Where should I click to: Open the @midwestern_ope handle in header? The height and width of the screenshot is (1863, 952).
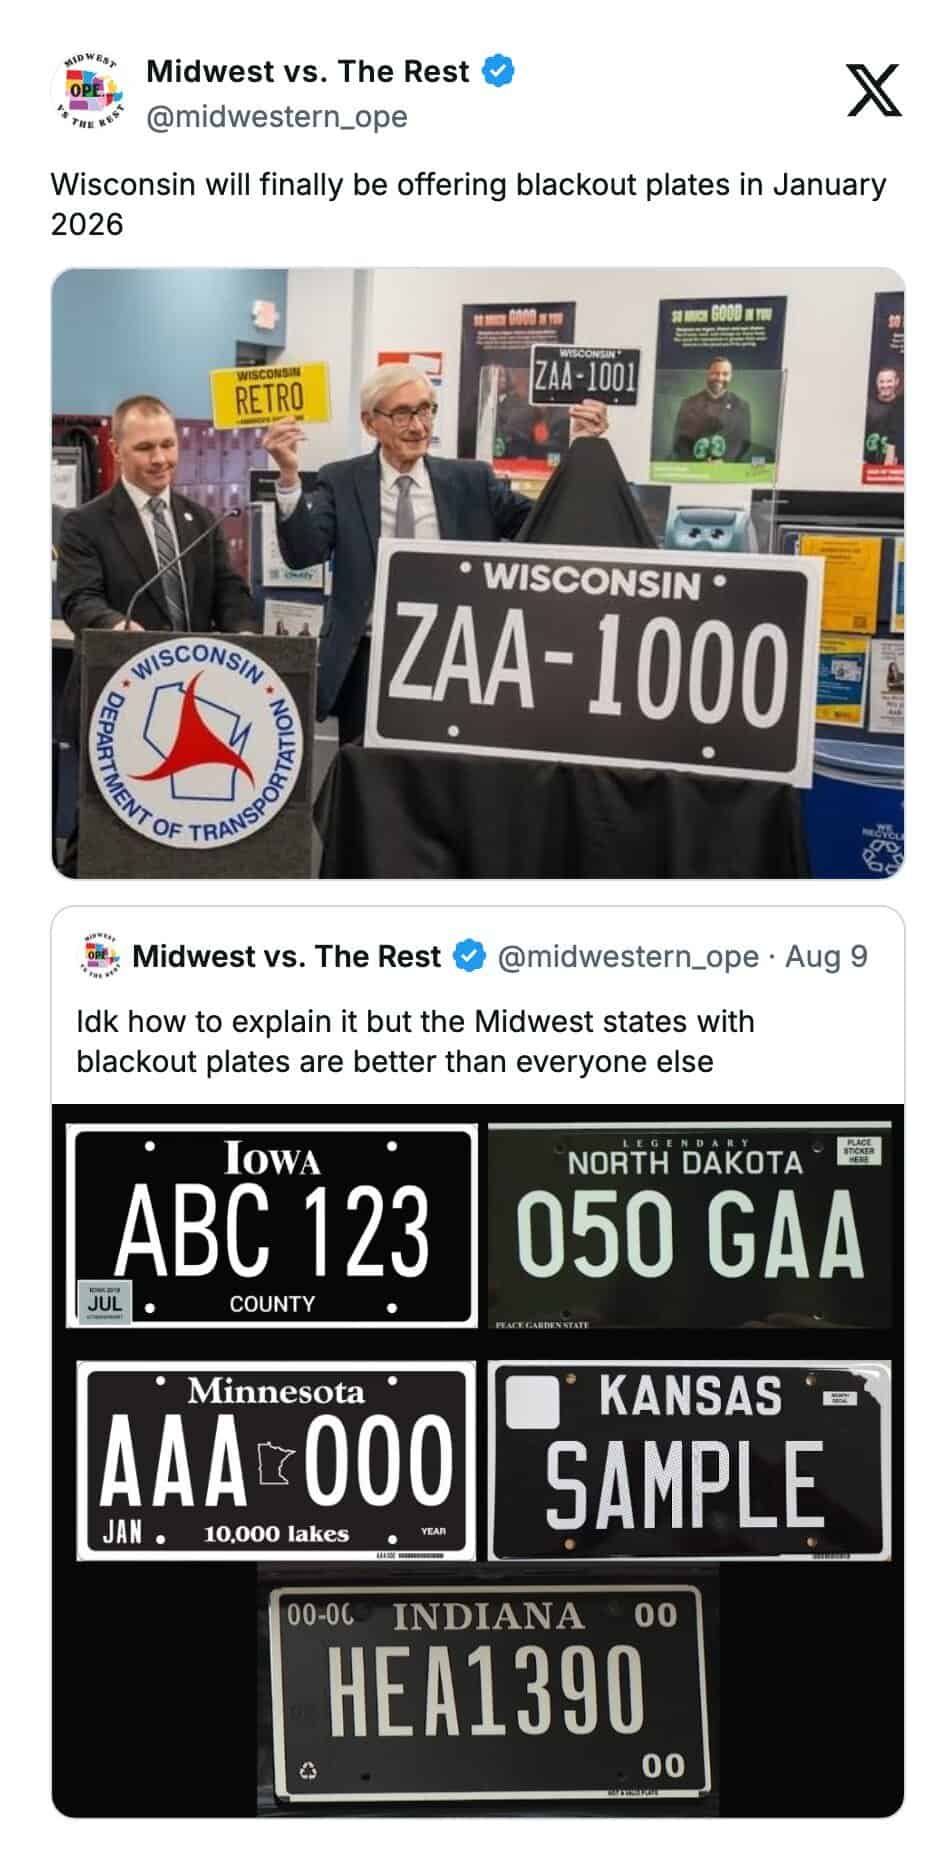pyautogui.click(x=277, y=117)
